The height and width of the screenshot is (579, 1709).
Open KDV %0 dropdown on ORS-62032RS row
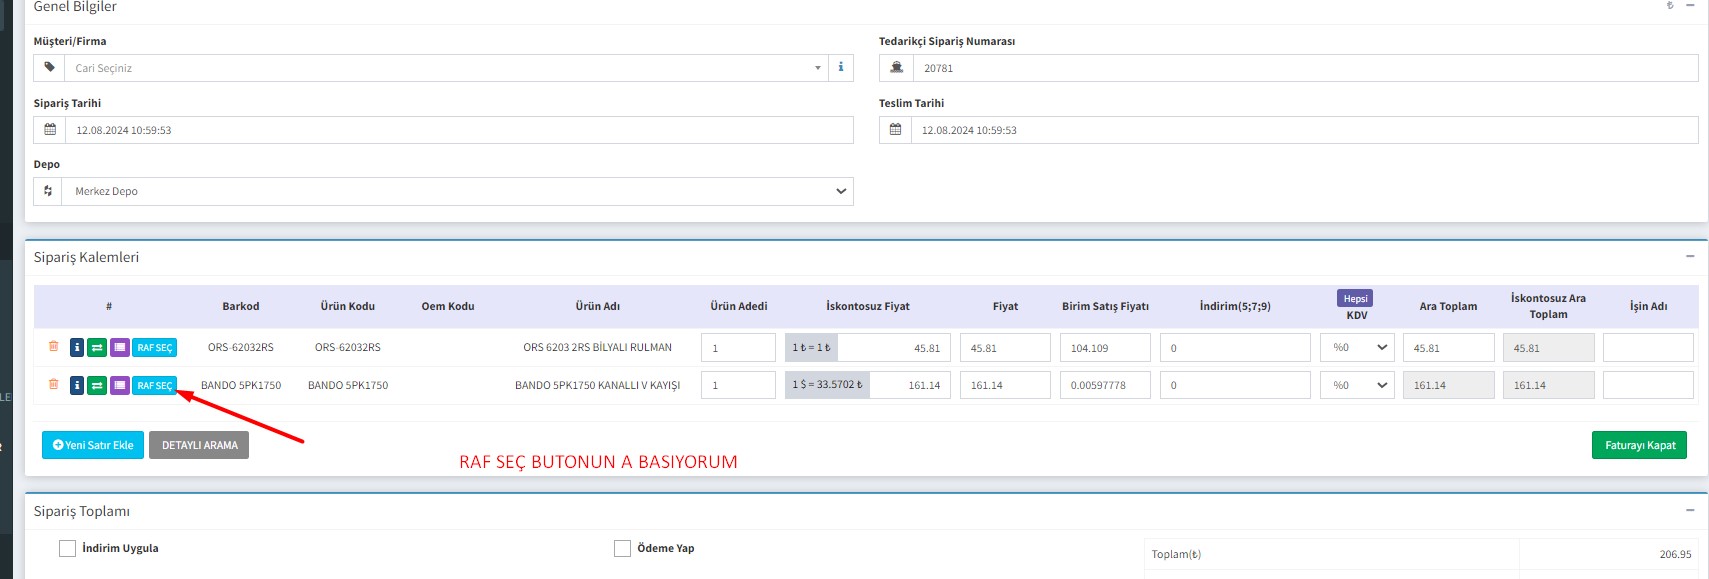[1357, 348]
